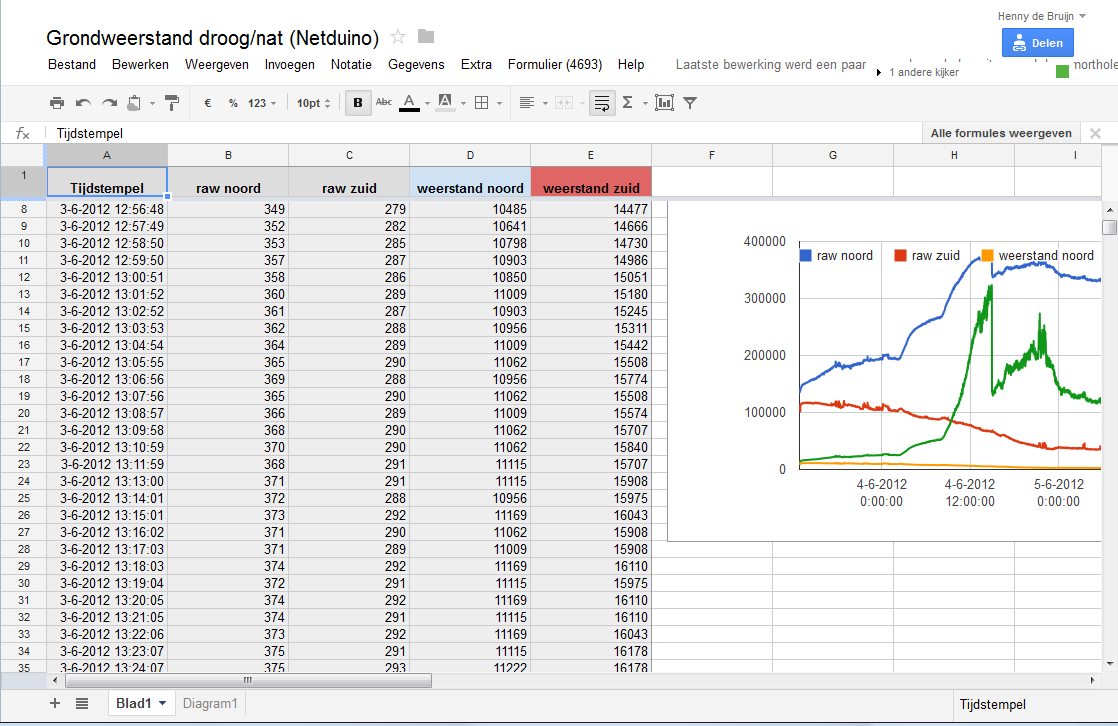The height and width of the screenshot is (726, 1118).
Task: Apply the currency format icon
Action: tap(207, 102)
